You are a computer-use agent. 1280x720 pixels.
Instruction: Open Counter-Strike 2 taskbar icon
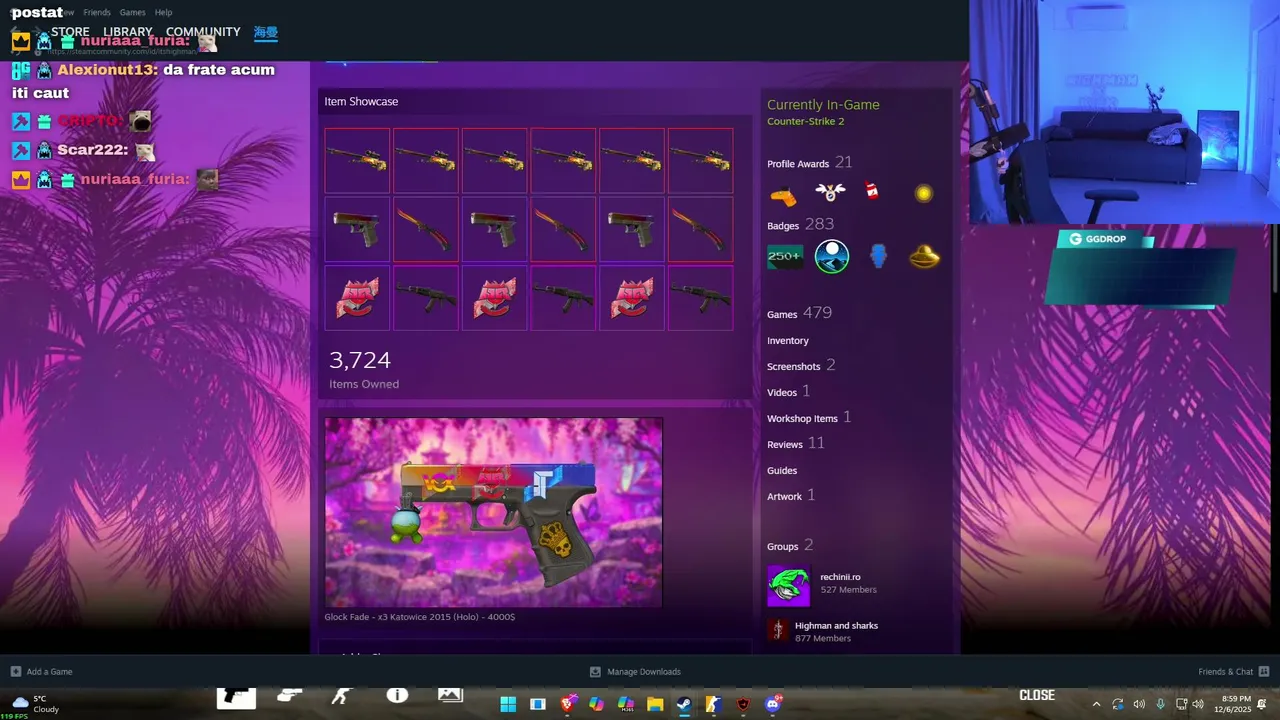713,704
